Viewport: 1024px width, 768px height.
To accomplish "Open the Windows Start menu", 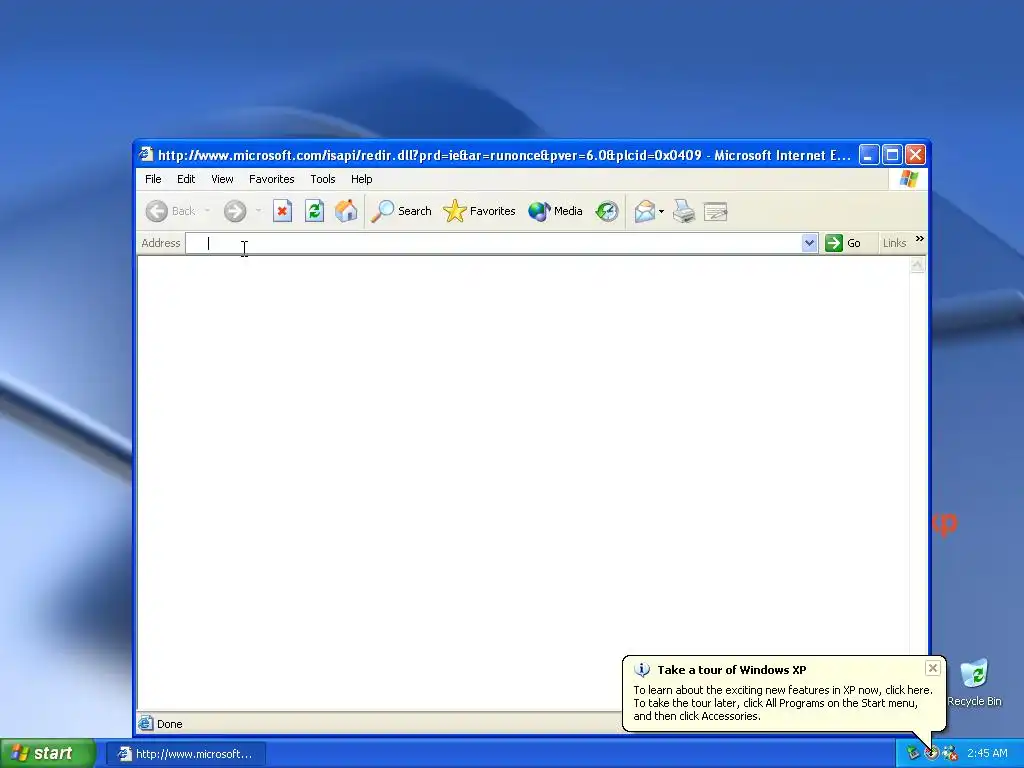I will [48, 753].
